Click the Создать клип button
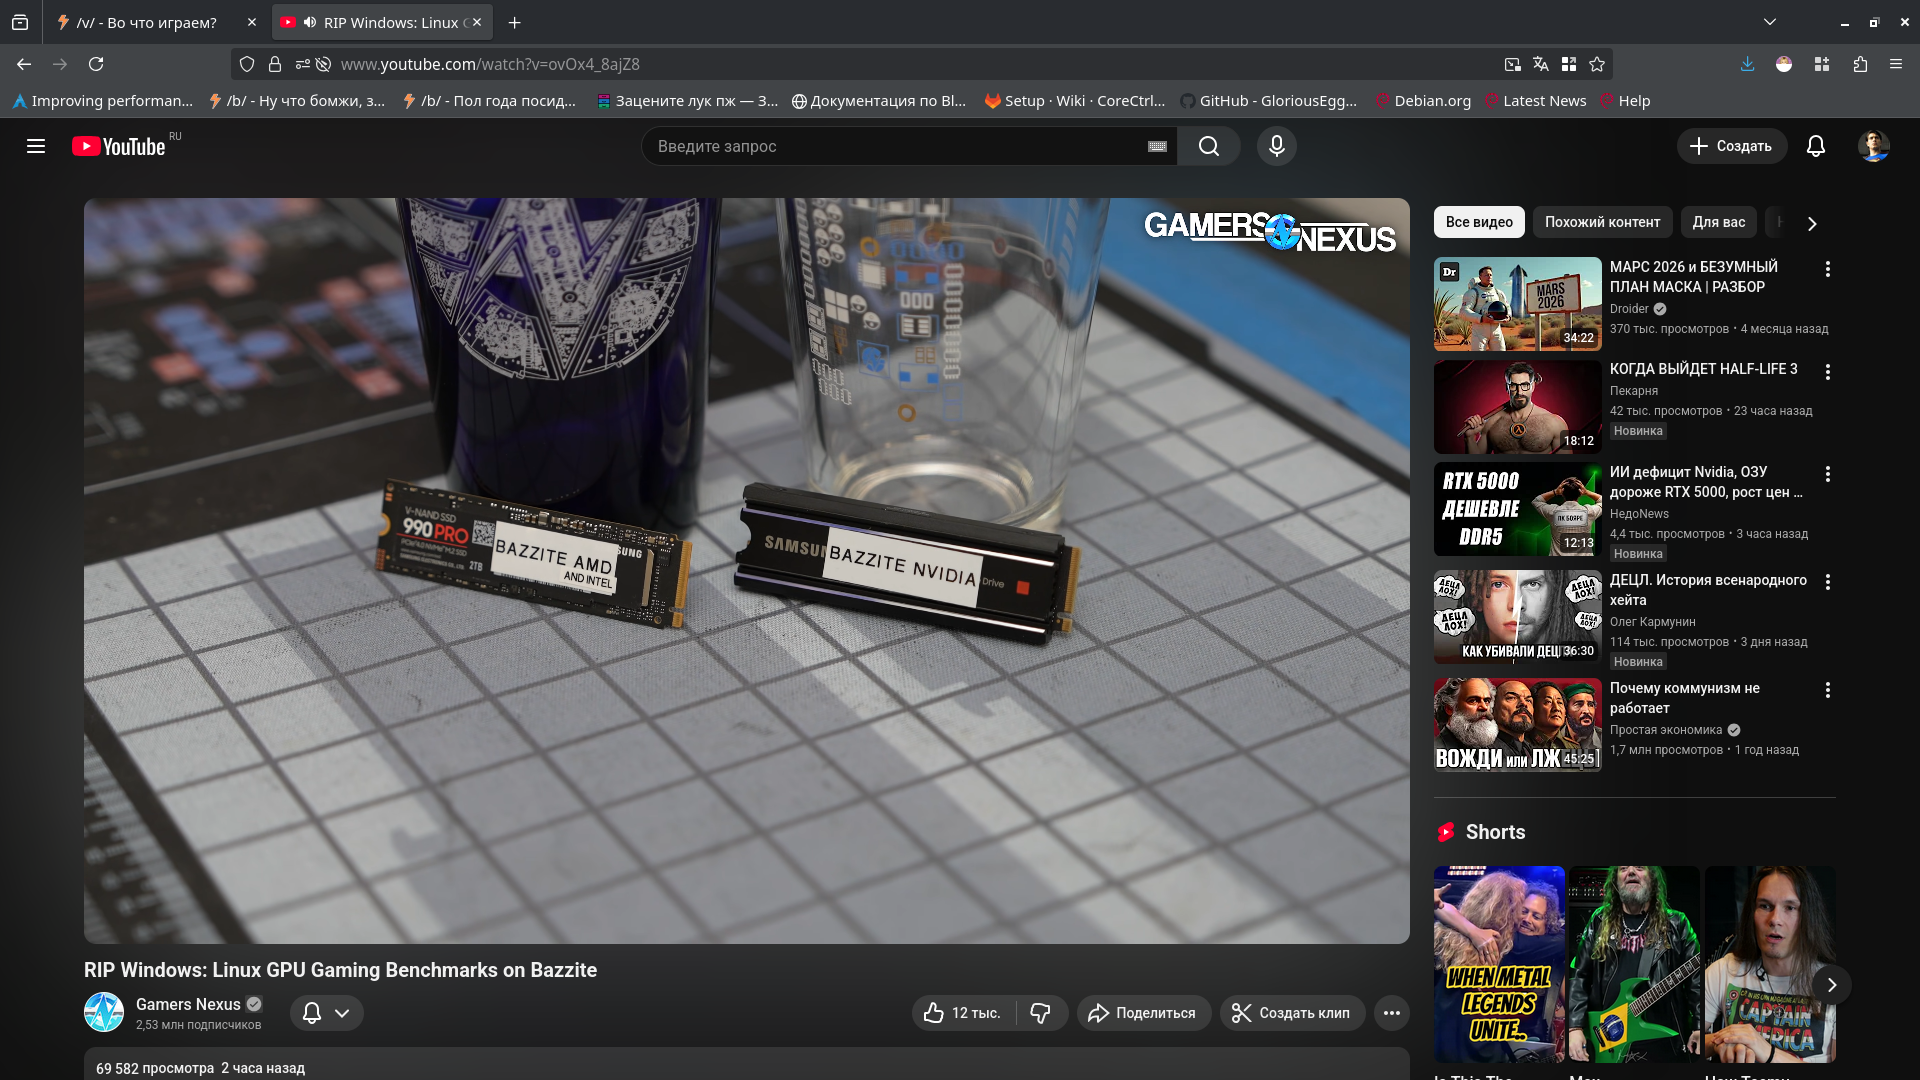Screen dimensions: 1920x1080 pyautogui.click(x=1291, y=1013)
